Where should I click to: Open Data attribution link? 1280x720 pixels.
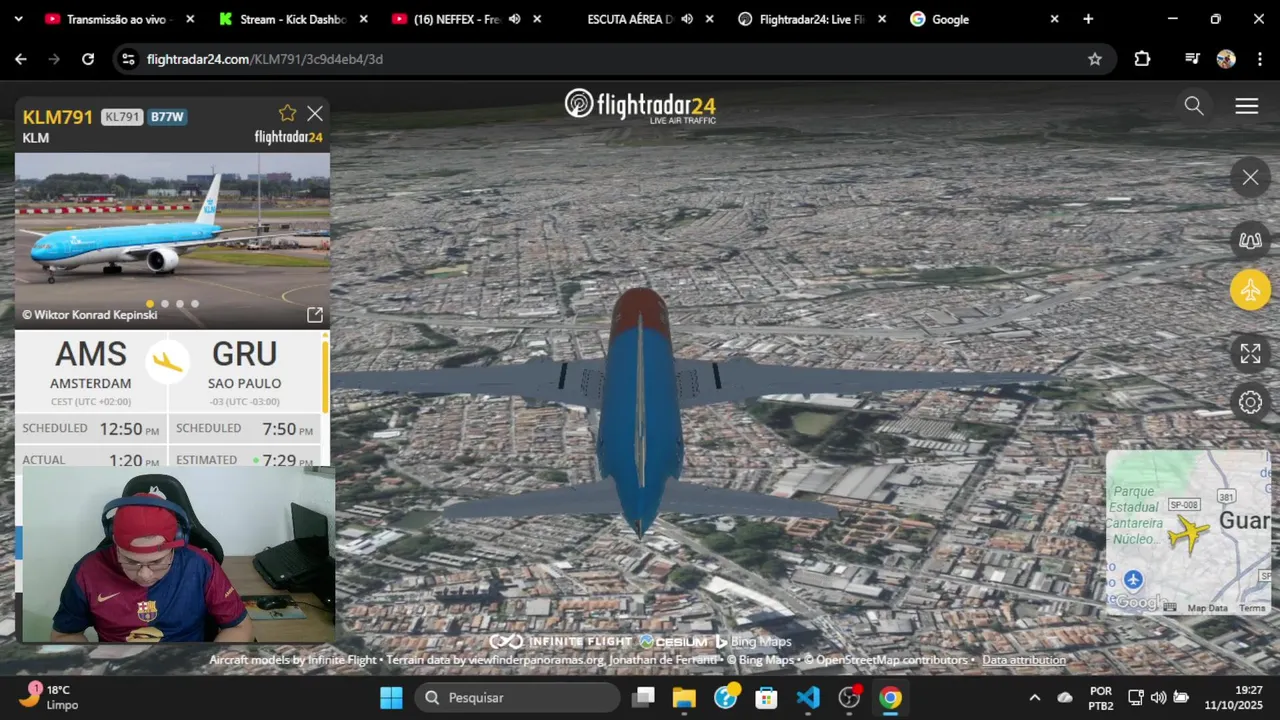coord(1024,660)
